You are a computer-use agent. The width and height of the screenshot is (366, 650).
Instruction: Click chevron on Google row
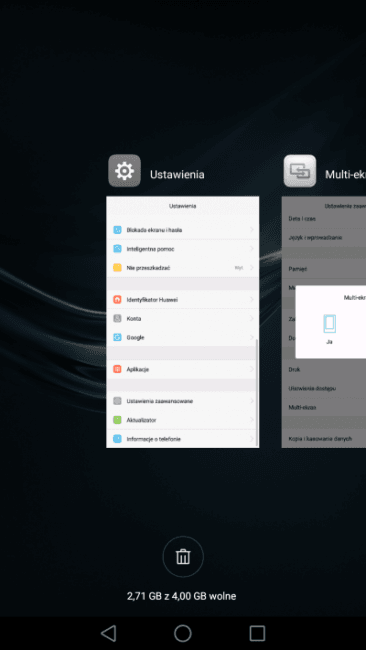(x=252, y=337)
